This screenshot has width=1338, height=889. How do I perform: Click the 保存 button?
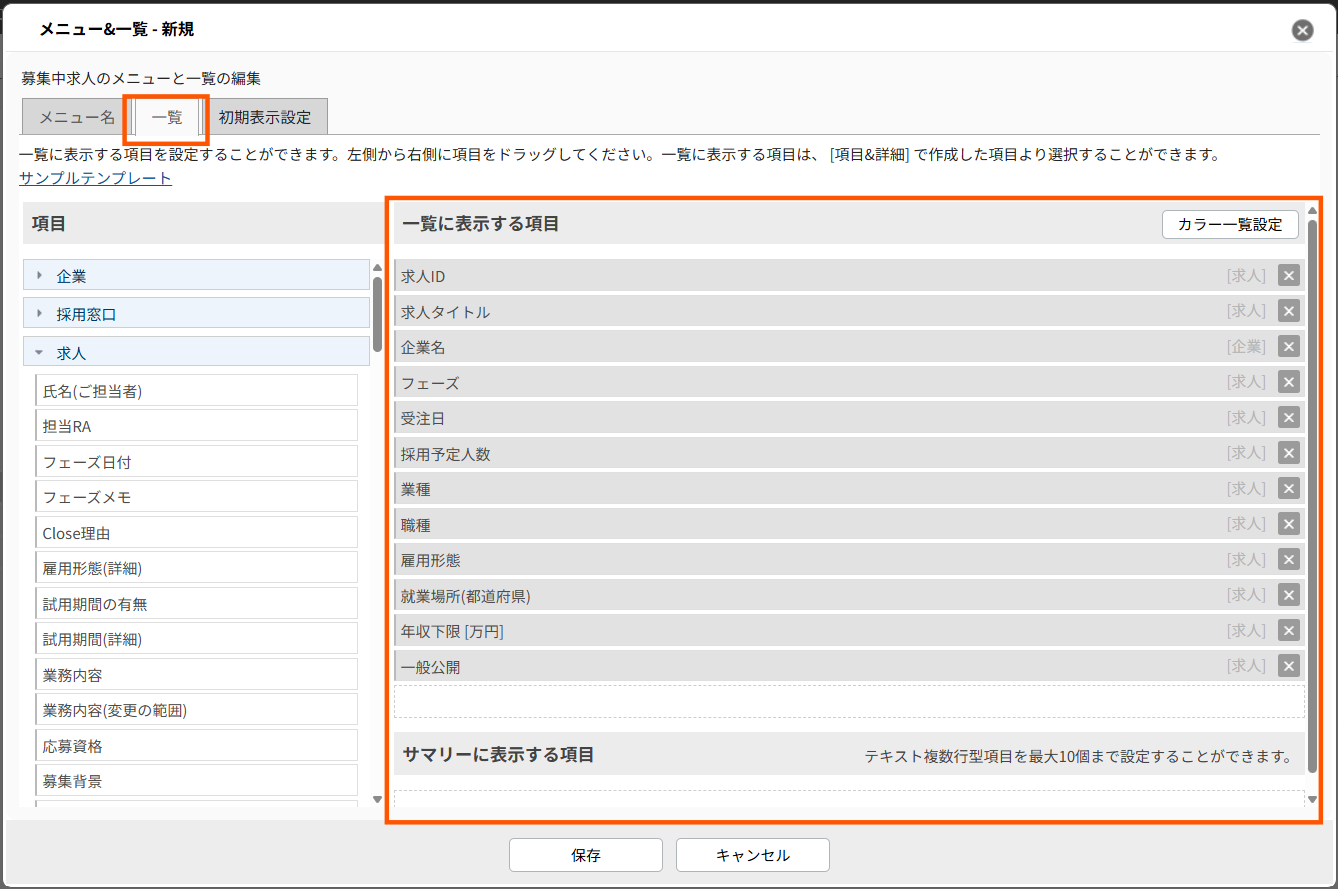586,855
